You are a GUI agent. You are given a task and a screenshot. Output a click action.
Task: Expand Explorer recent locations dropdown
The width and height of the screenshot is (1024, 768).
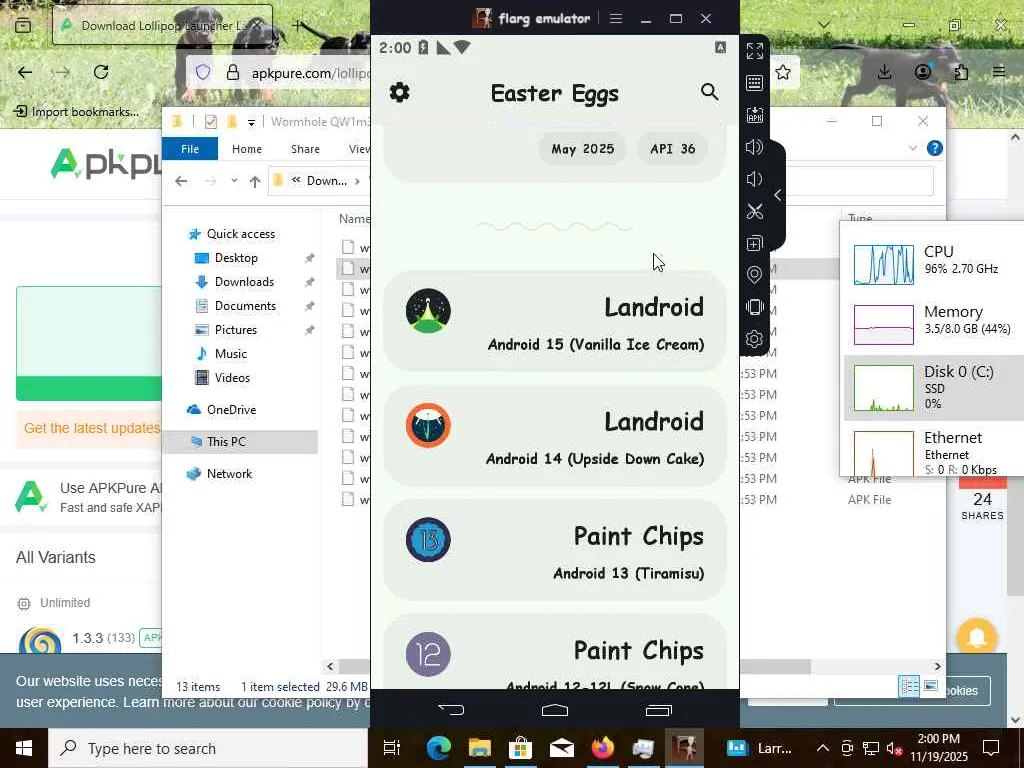pyautogui.click(x=234, y=181)
